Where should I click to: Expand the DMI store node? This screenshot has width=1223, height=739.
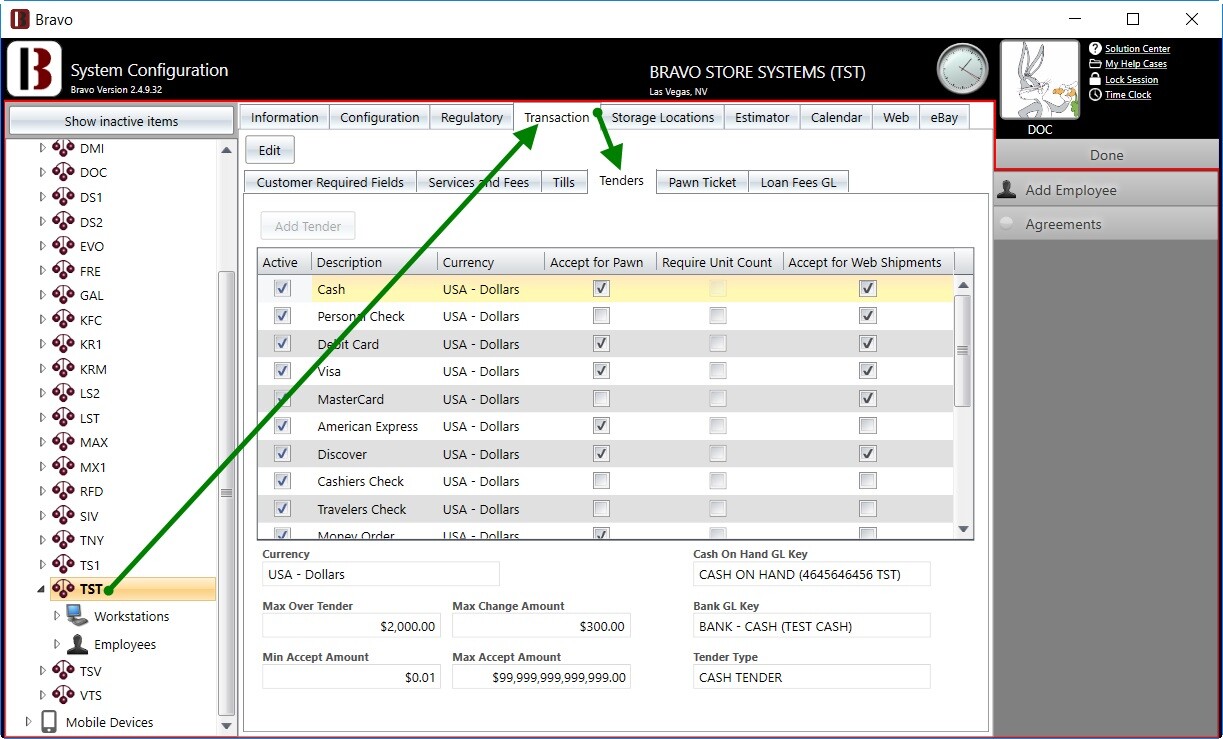[x=42, y=148]
